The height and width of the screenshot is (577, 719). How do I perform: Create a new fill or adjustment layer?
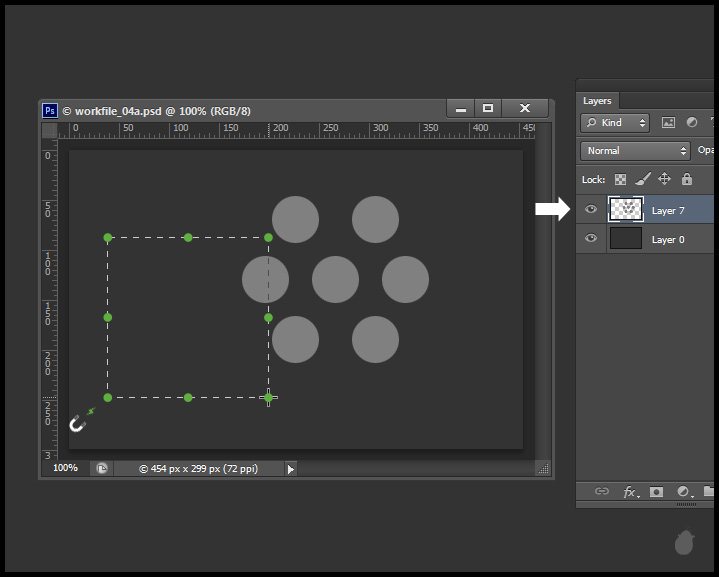click(683, 492)
